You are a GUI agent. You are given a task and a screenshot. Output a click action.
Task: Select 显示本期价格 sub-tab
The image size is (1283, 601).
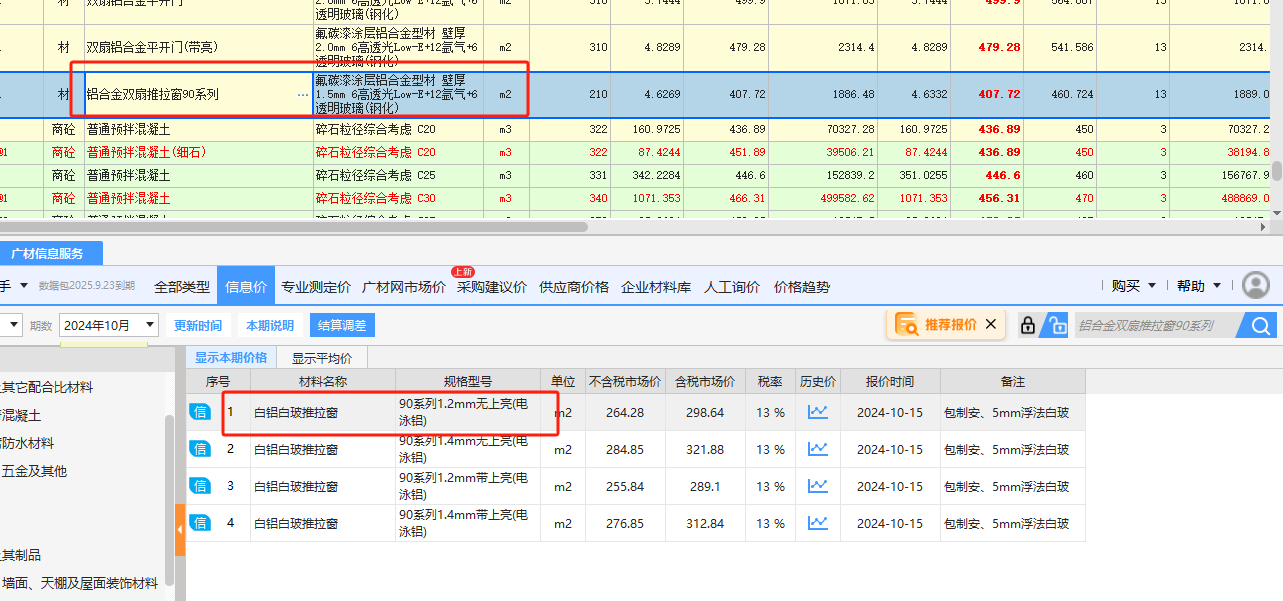pos(231,358)
